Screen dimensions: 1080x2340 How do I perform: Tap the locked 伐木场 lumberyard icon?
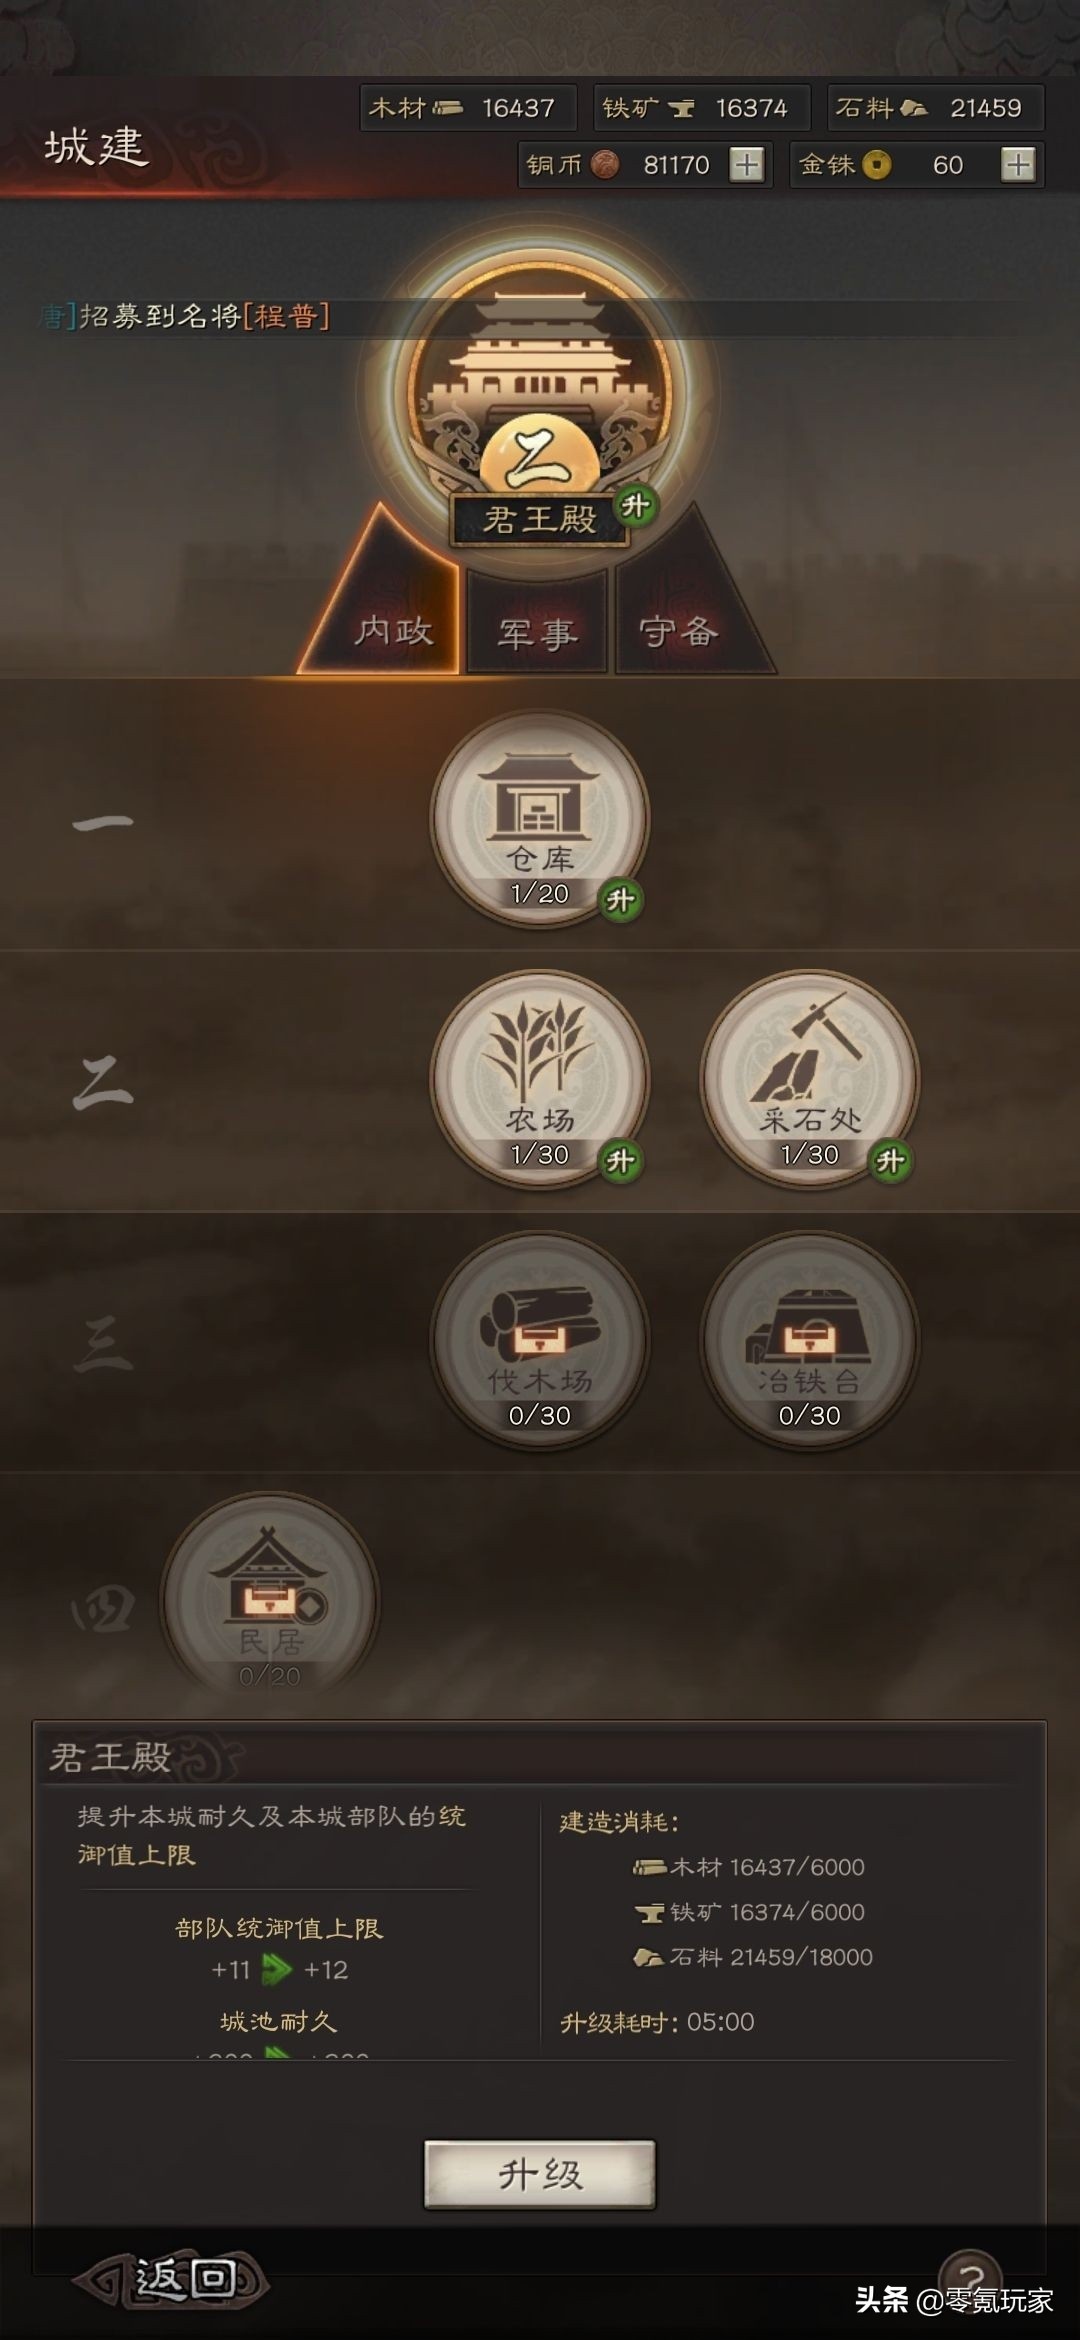[x=540, y=1340]
